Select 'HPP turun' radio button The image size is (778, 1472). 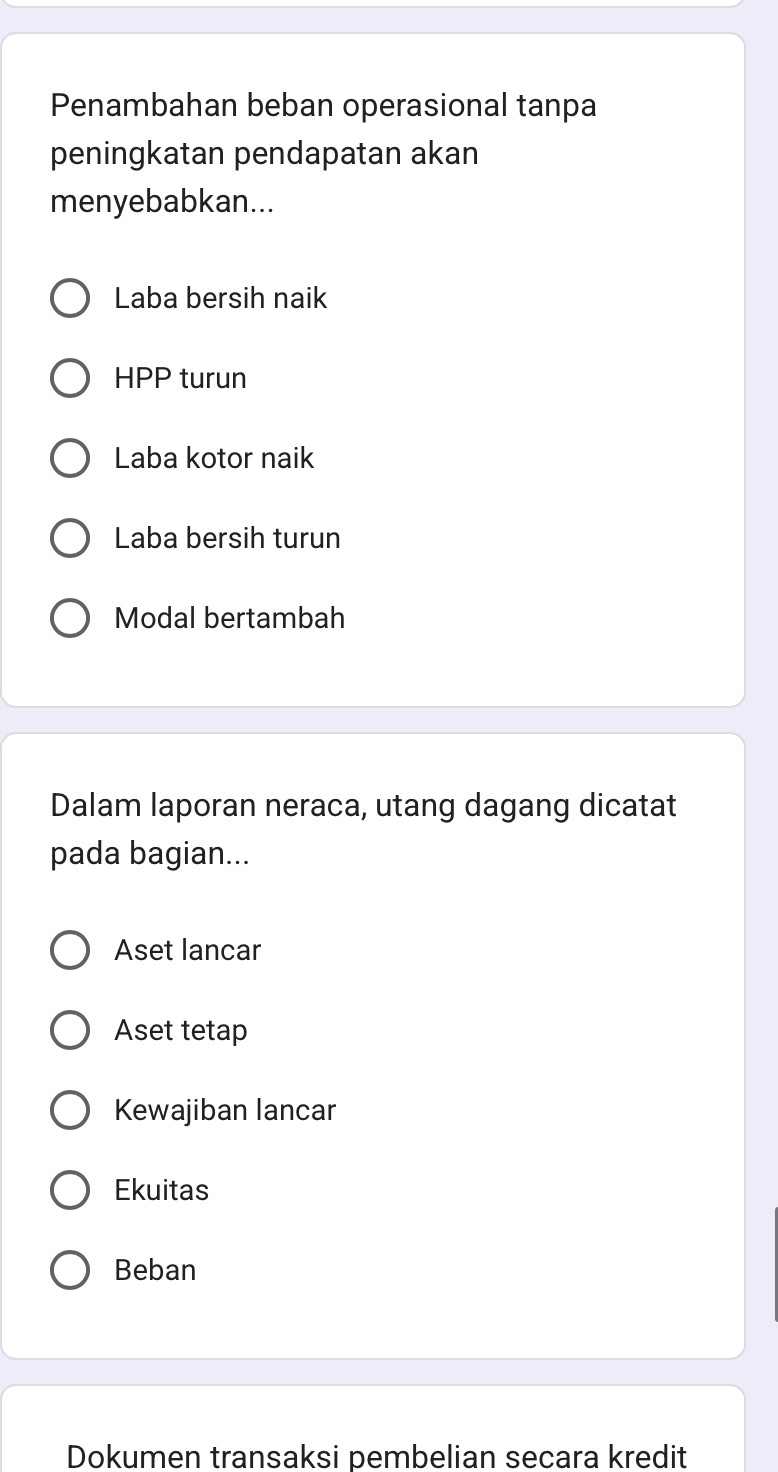(70, 378)
